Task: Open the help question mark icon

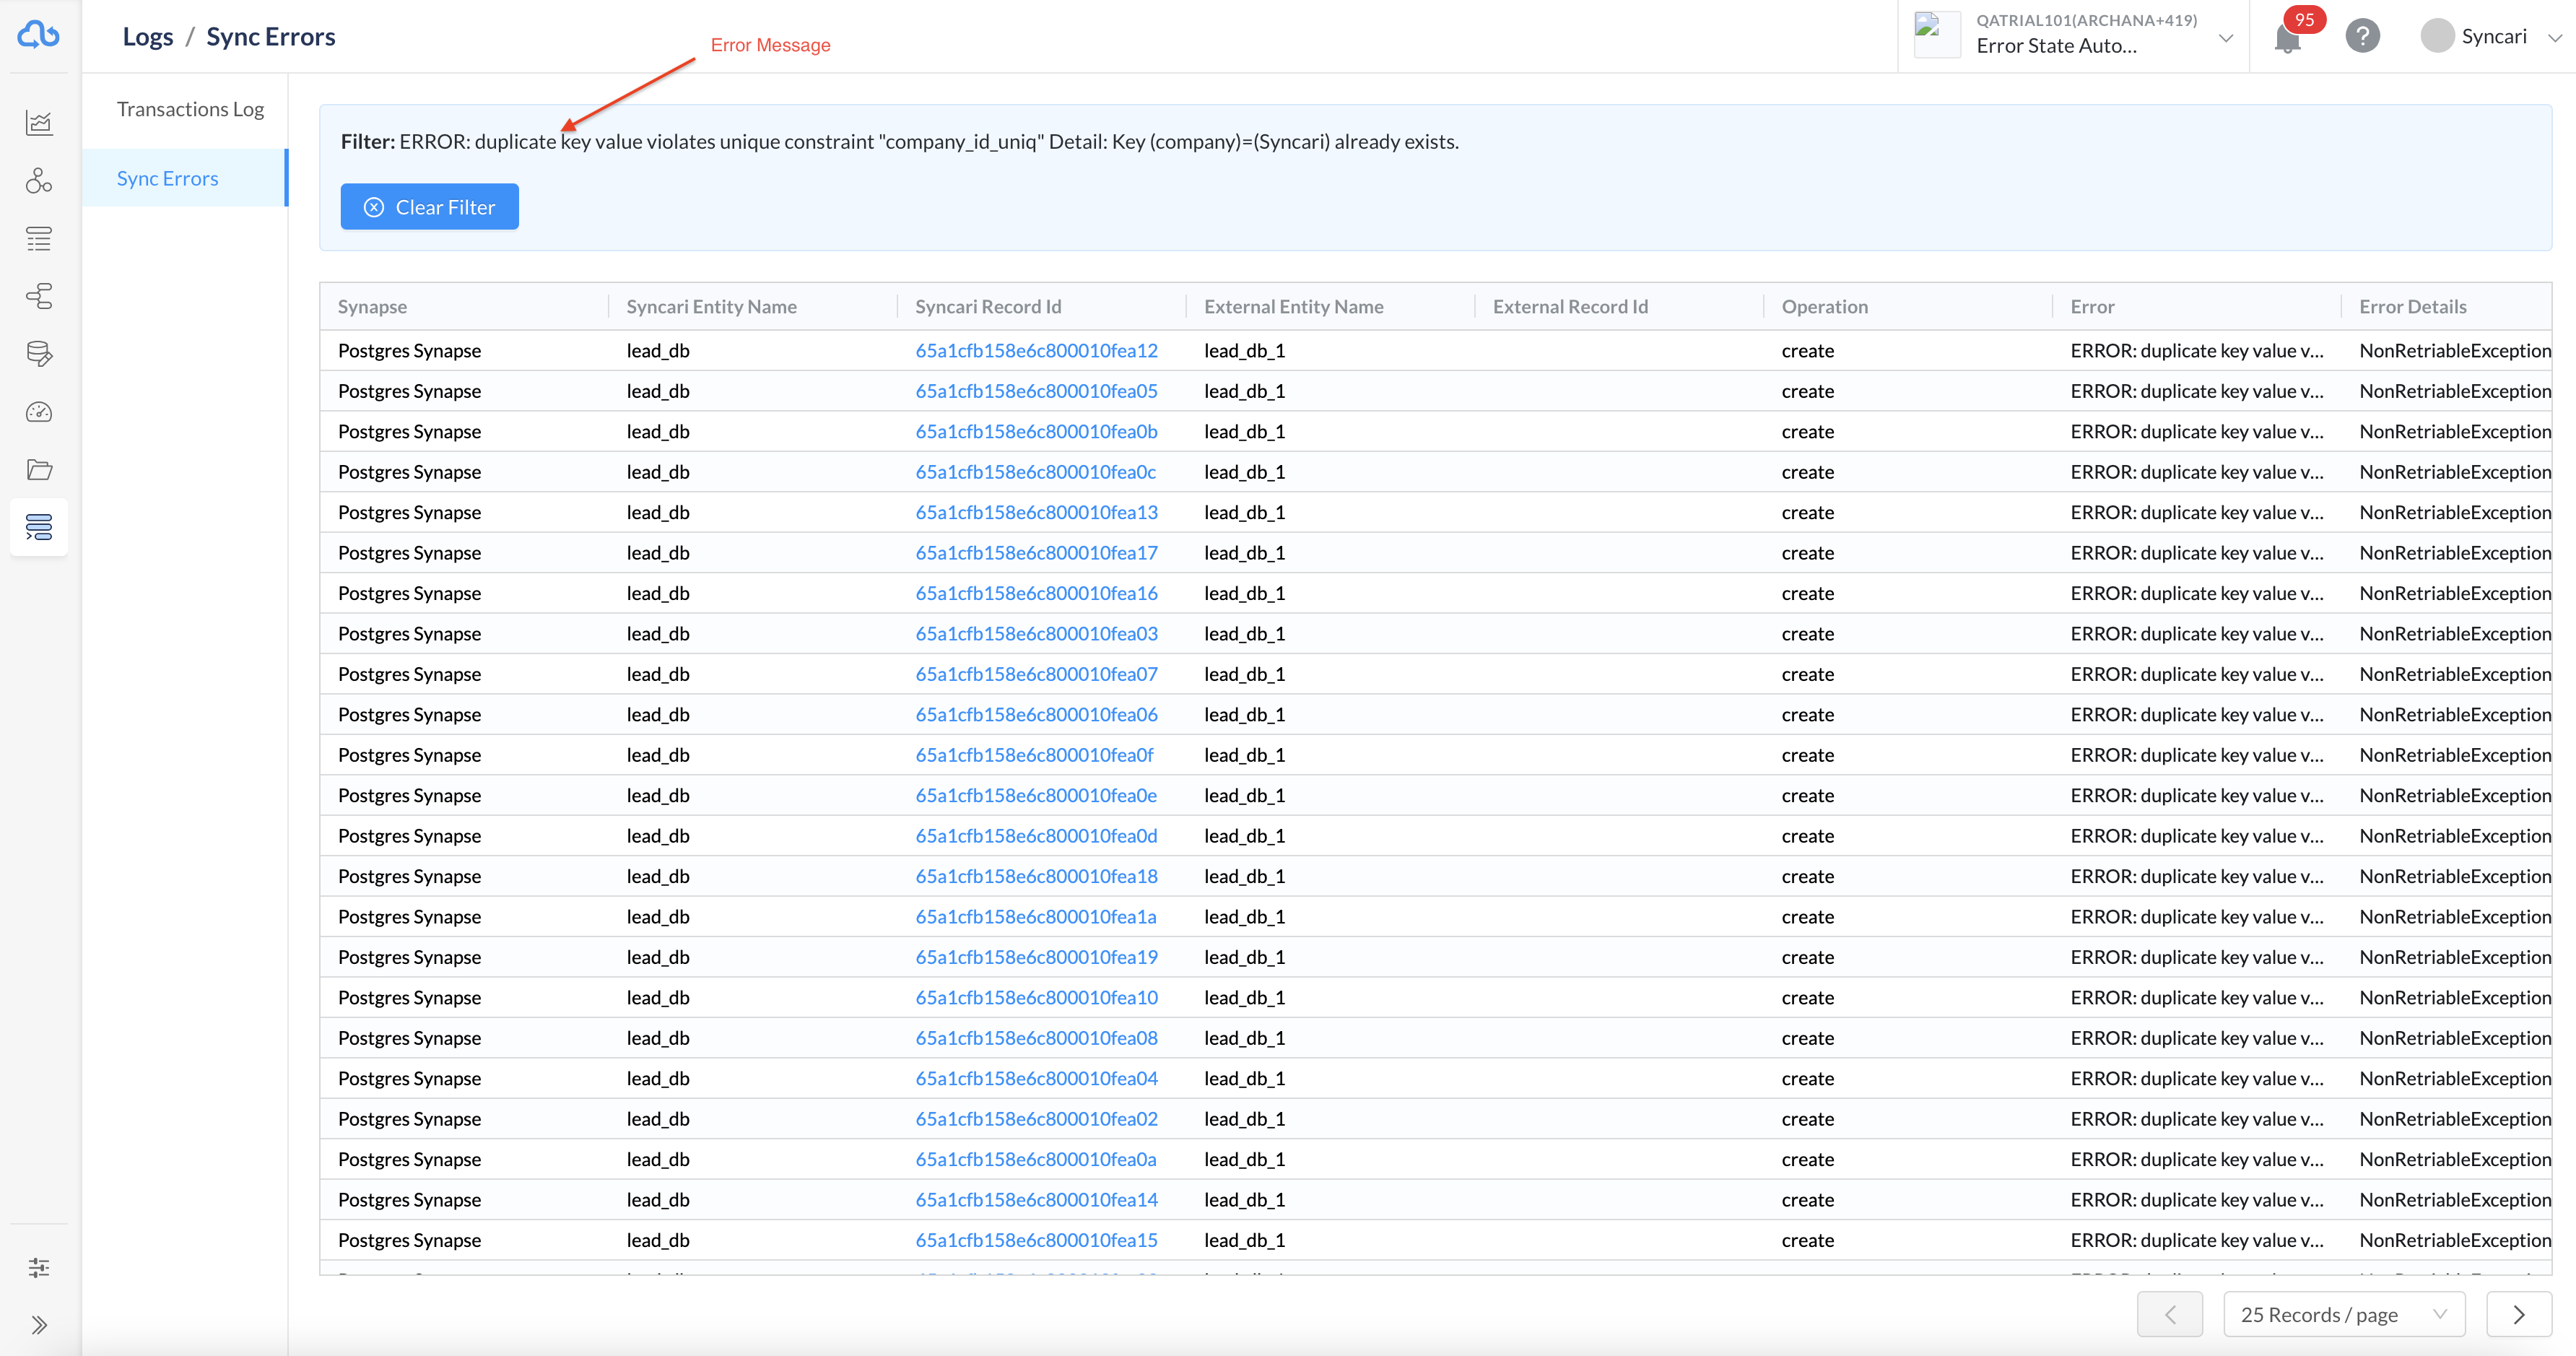Action: click(2362, 36)
